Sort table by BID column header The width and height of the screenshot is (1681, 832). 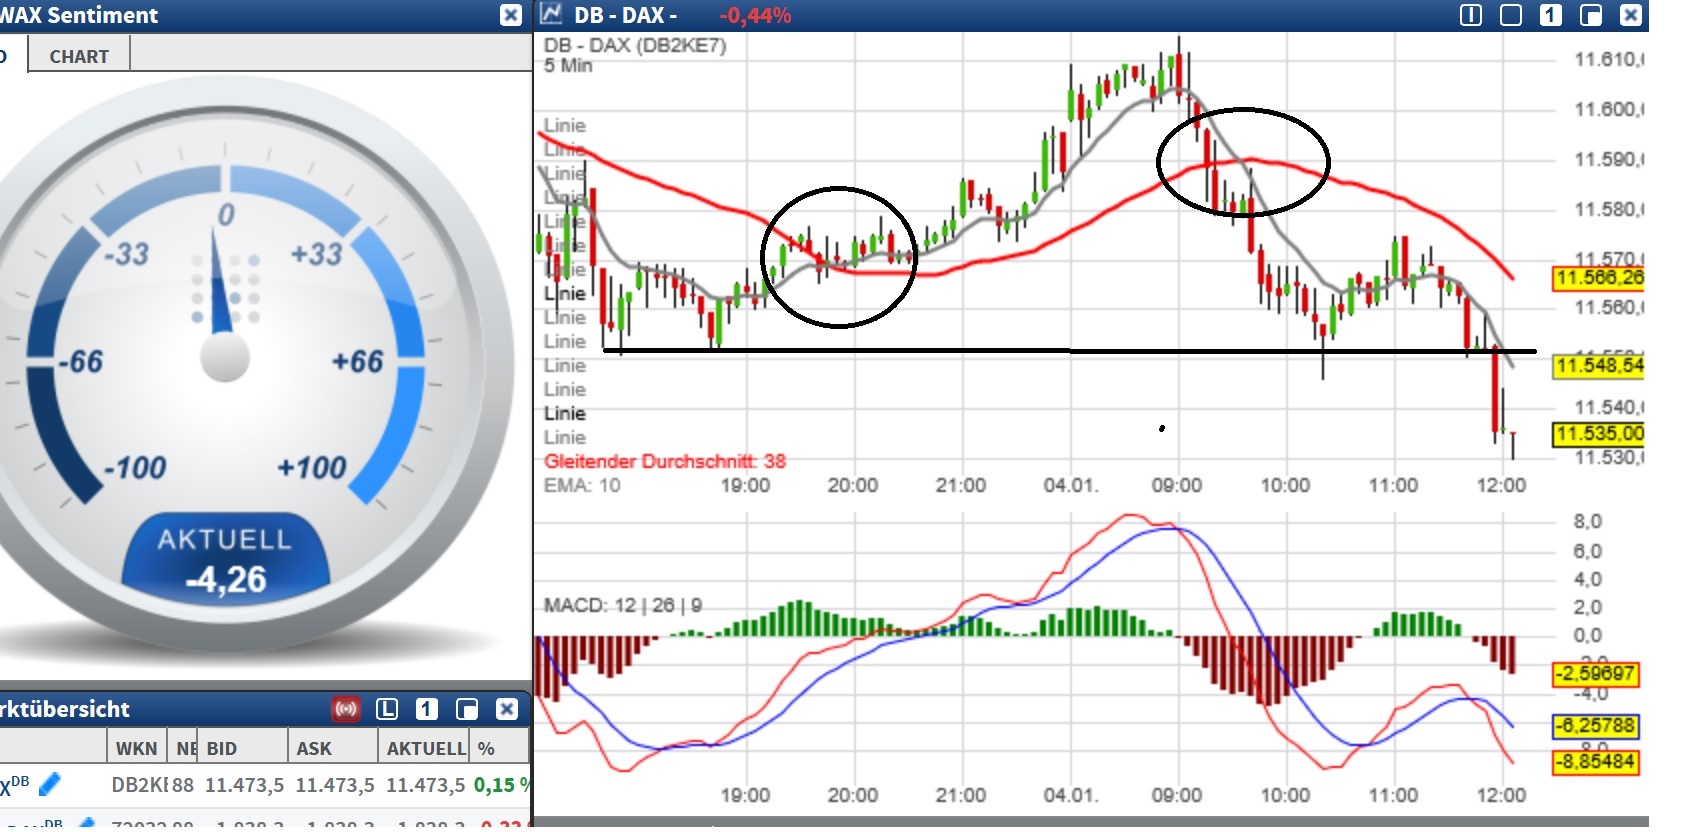222,748
